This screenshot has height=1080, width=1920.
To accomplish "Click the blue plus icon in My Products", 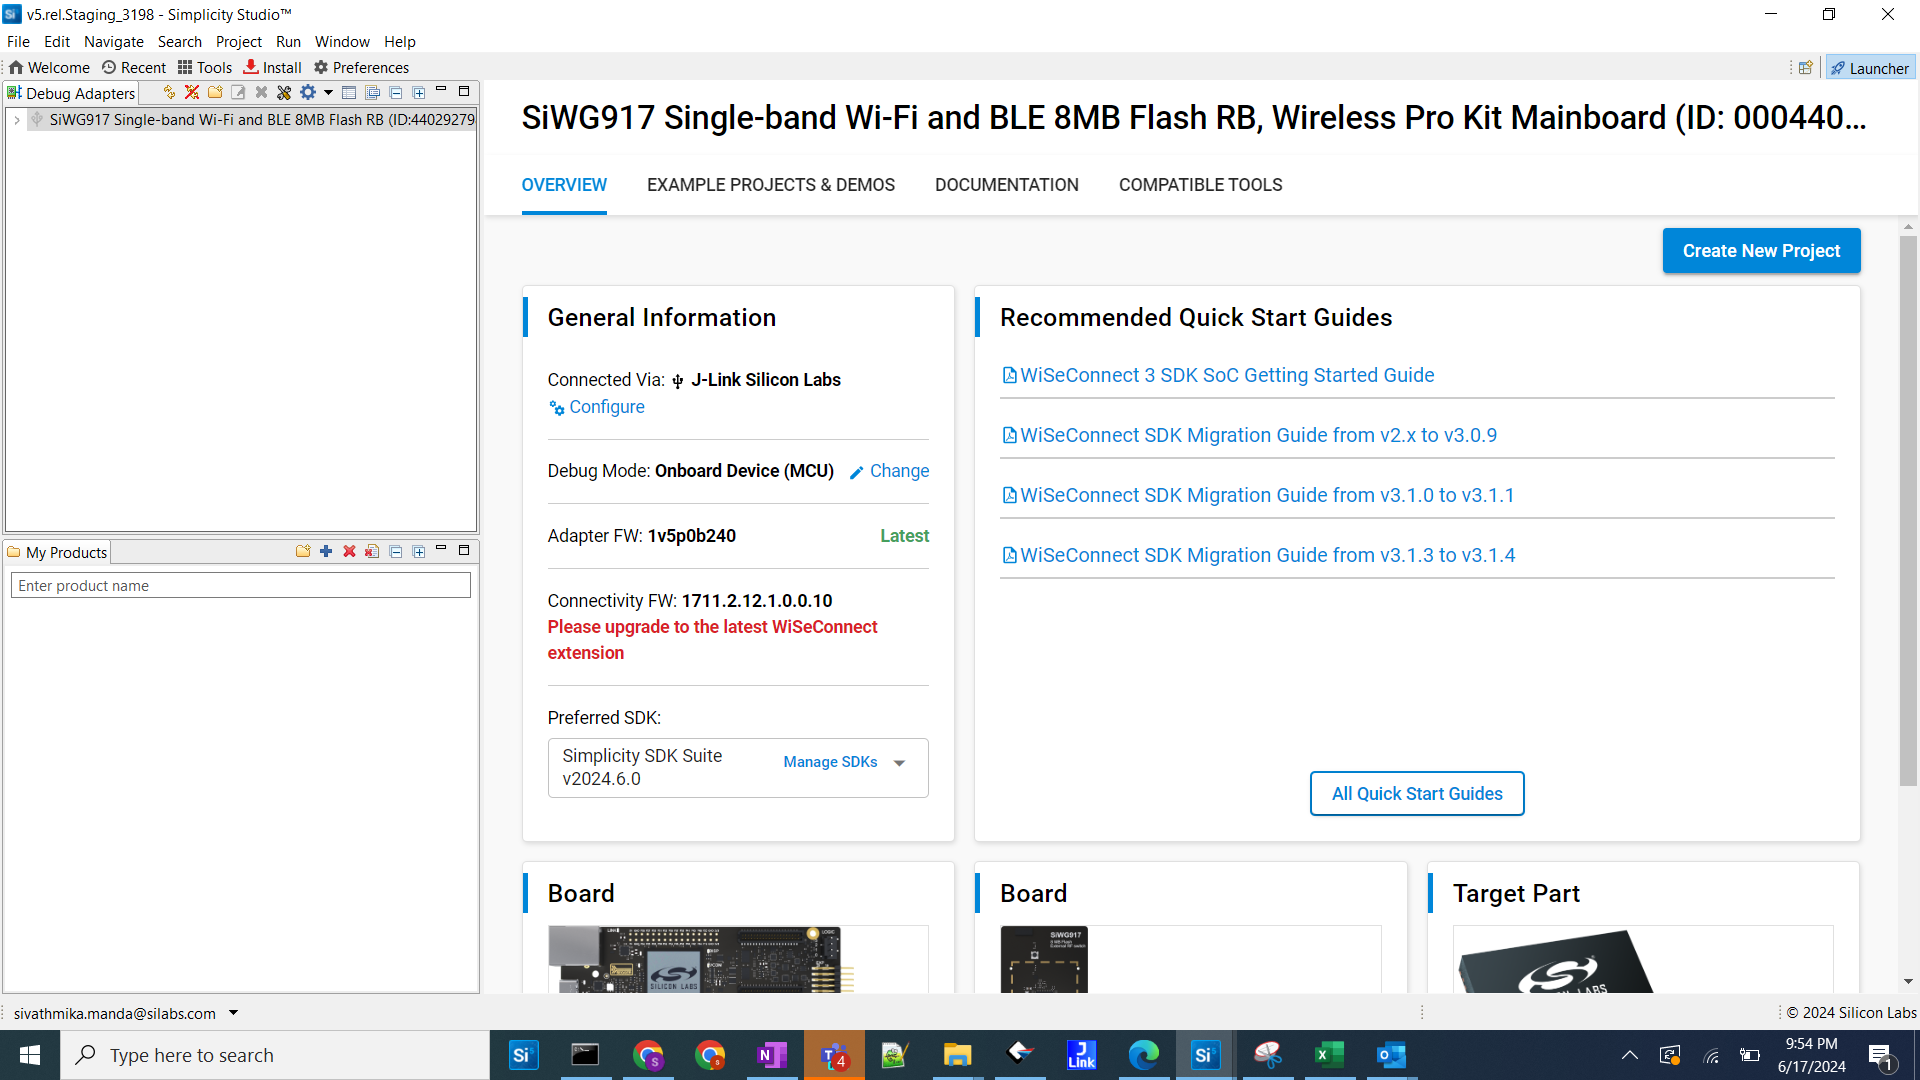I will pyautogui.click(x=326, y=551).
